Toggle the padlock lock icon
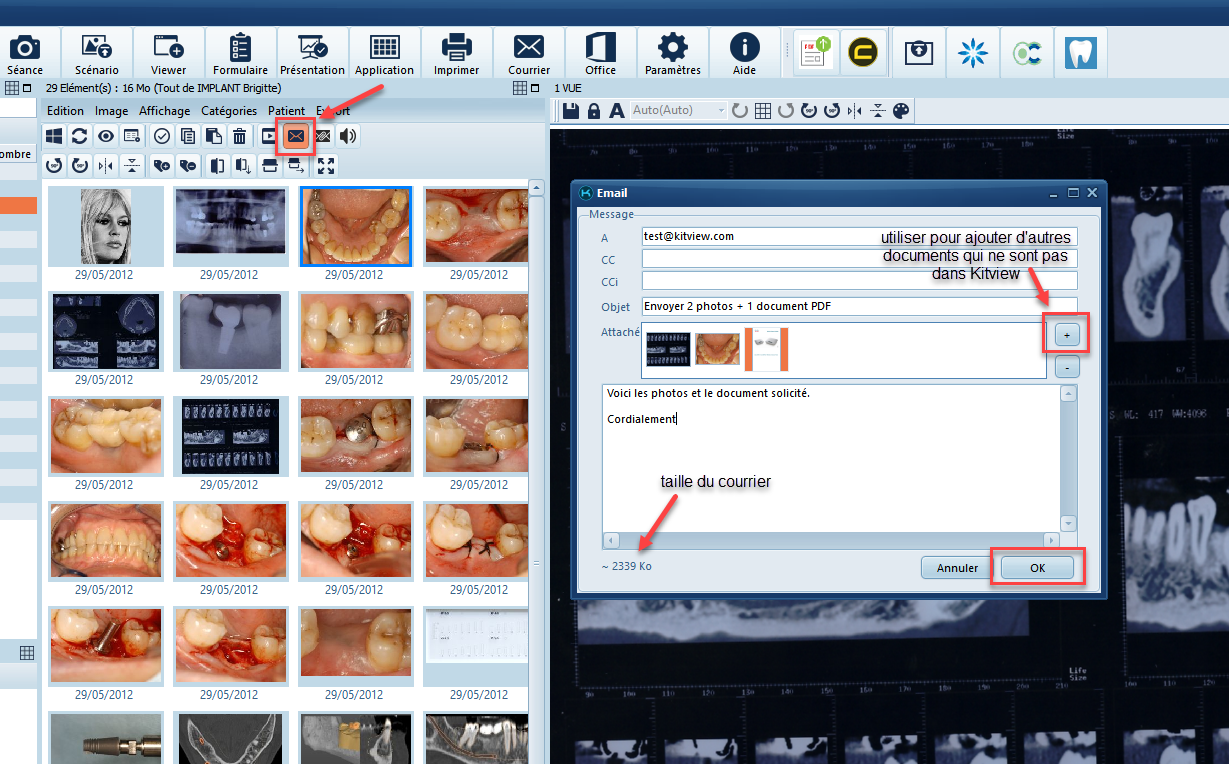This screenshot has height=764, width=1229. (x=594, y=110)
